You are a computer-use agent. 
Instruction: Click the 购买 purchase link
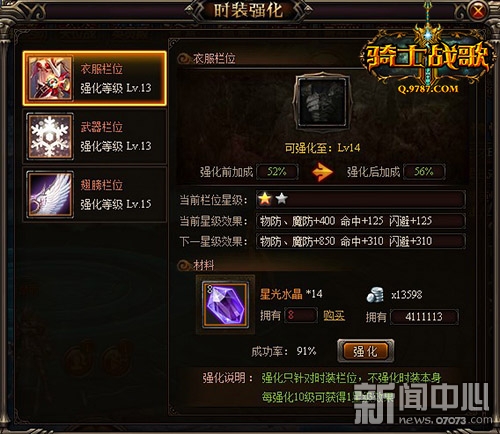coord(334,315)
